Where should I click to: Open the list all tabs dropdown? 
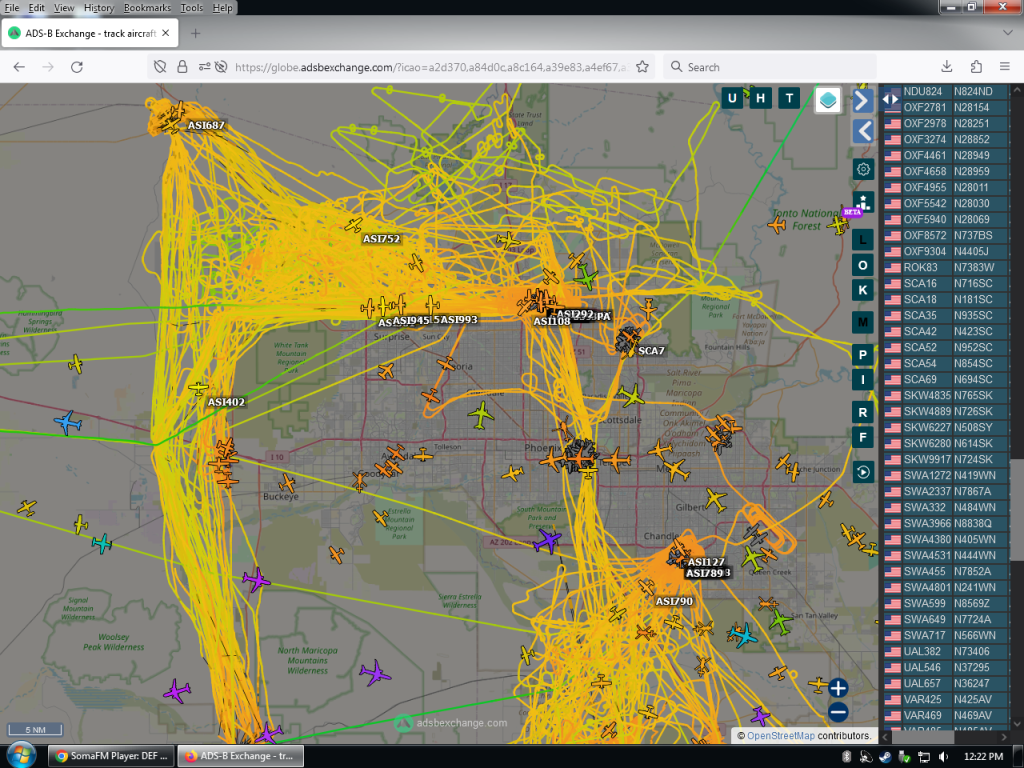click(x=1007, y=33)
